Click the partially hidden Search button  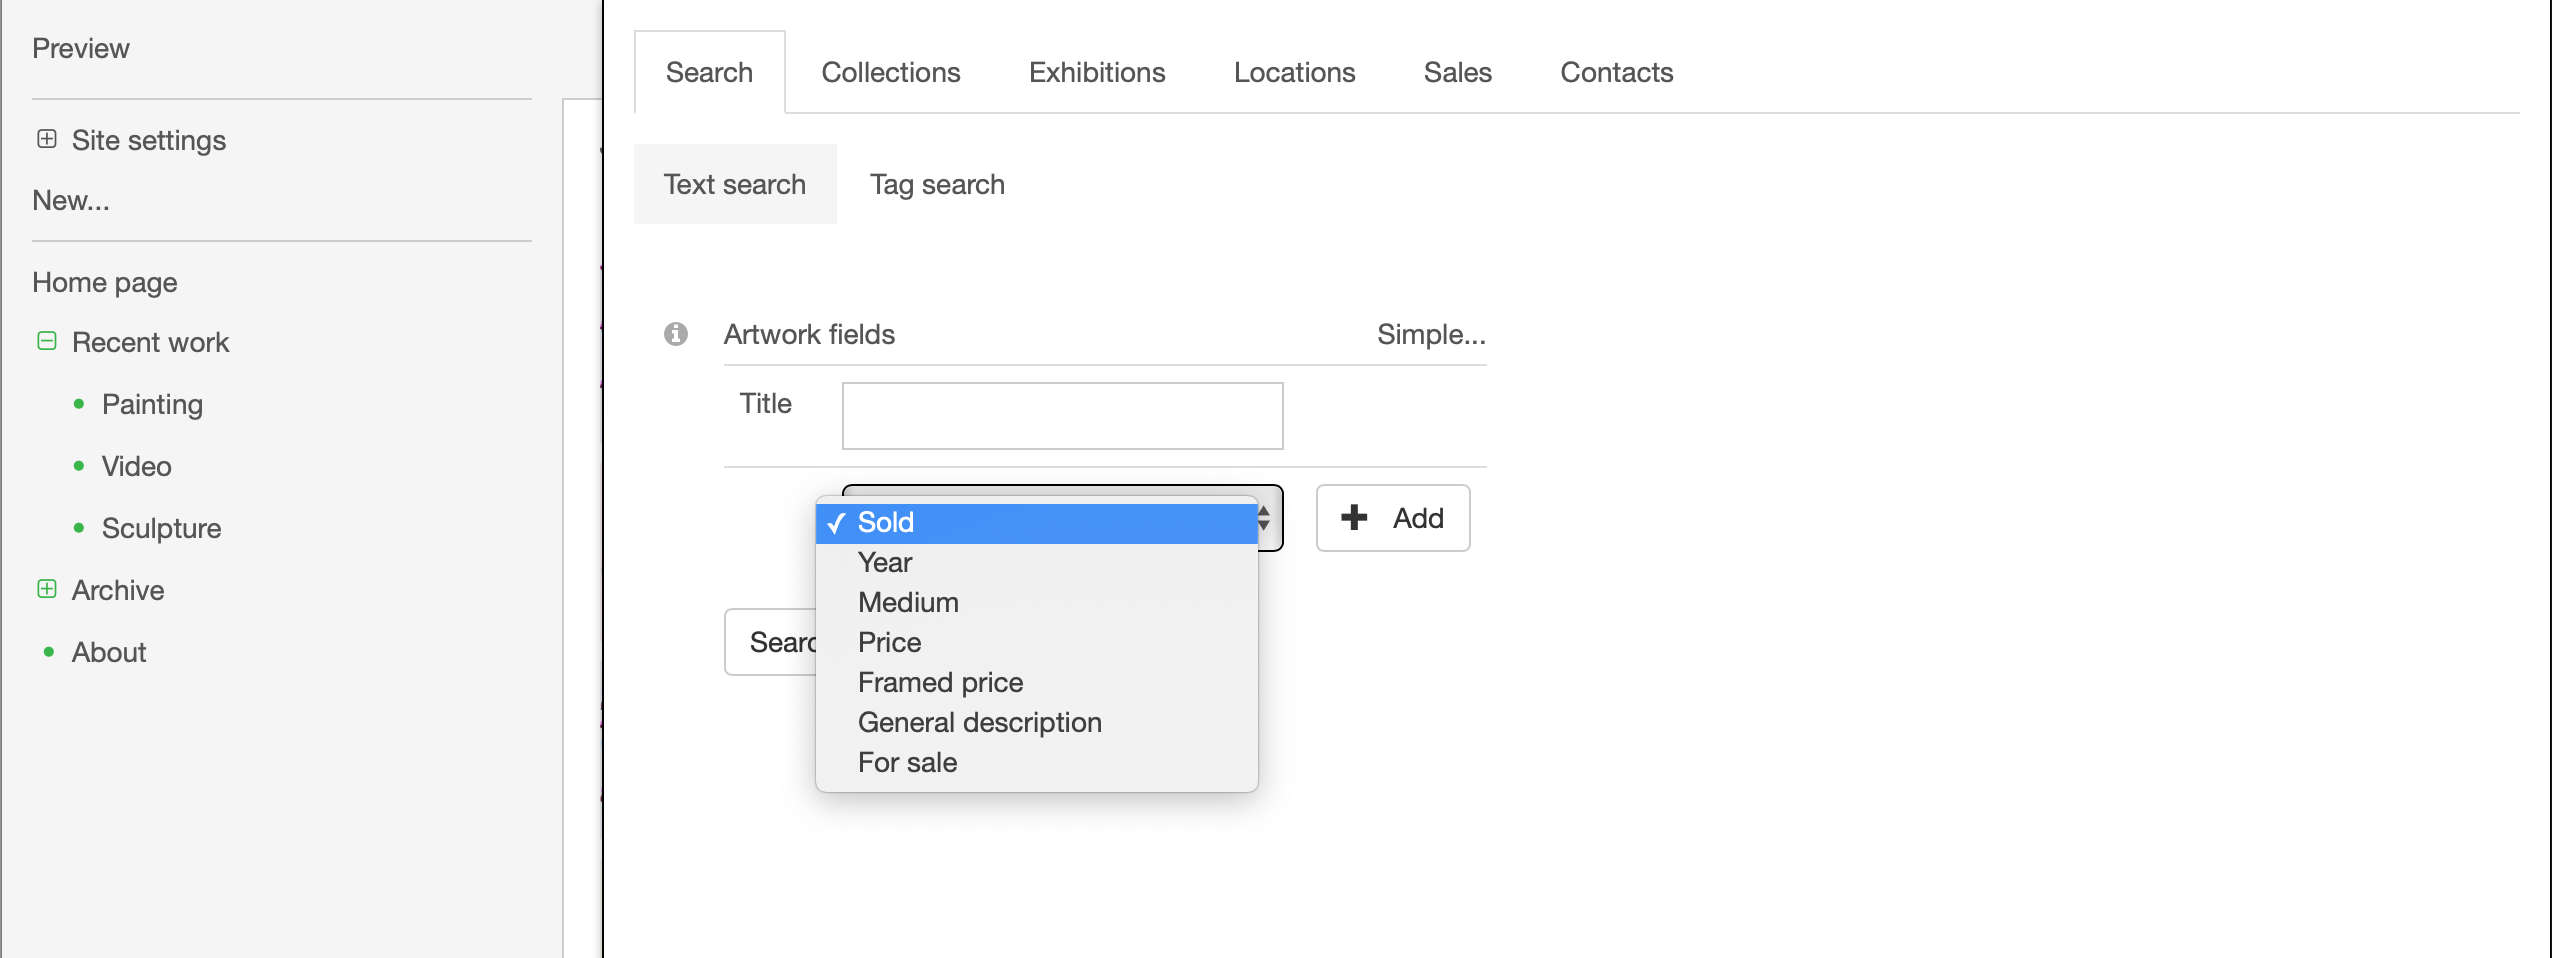point(771,642)
